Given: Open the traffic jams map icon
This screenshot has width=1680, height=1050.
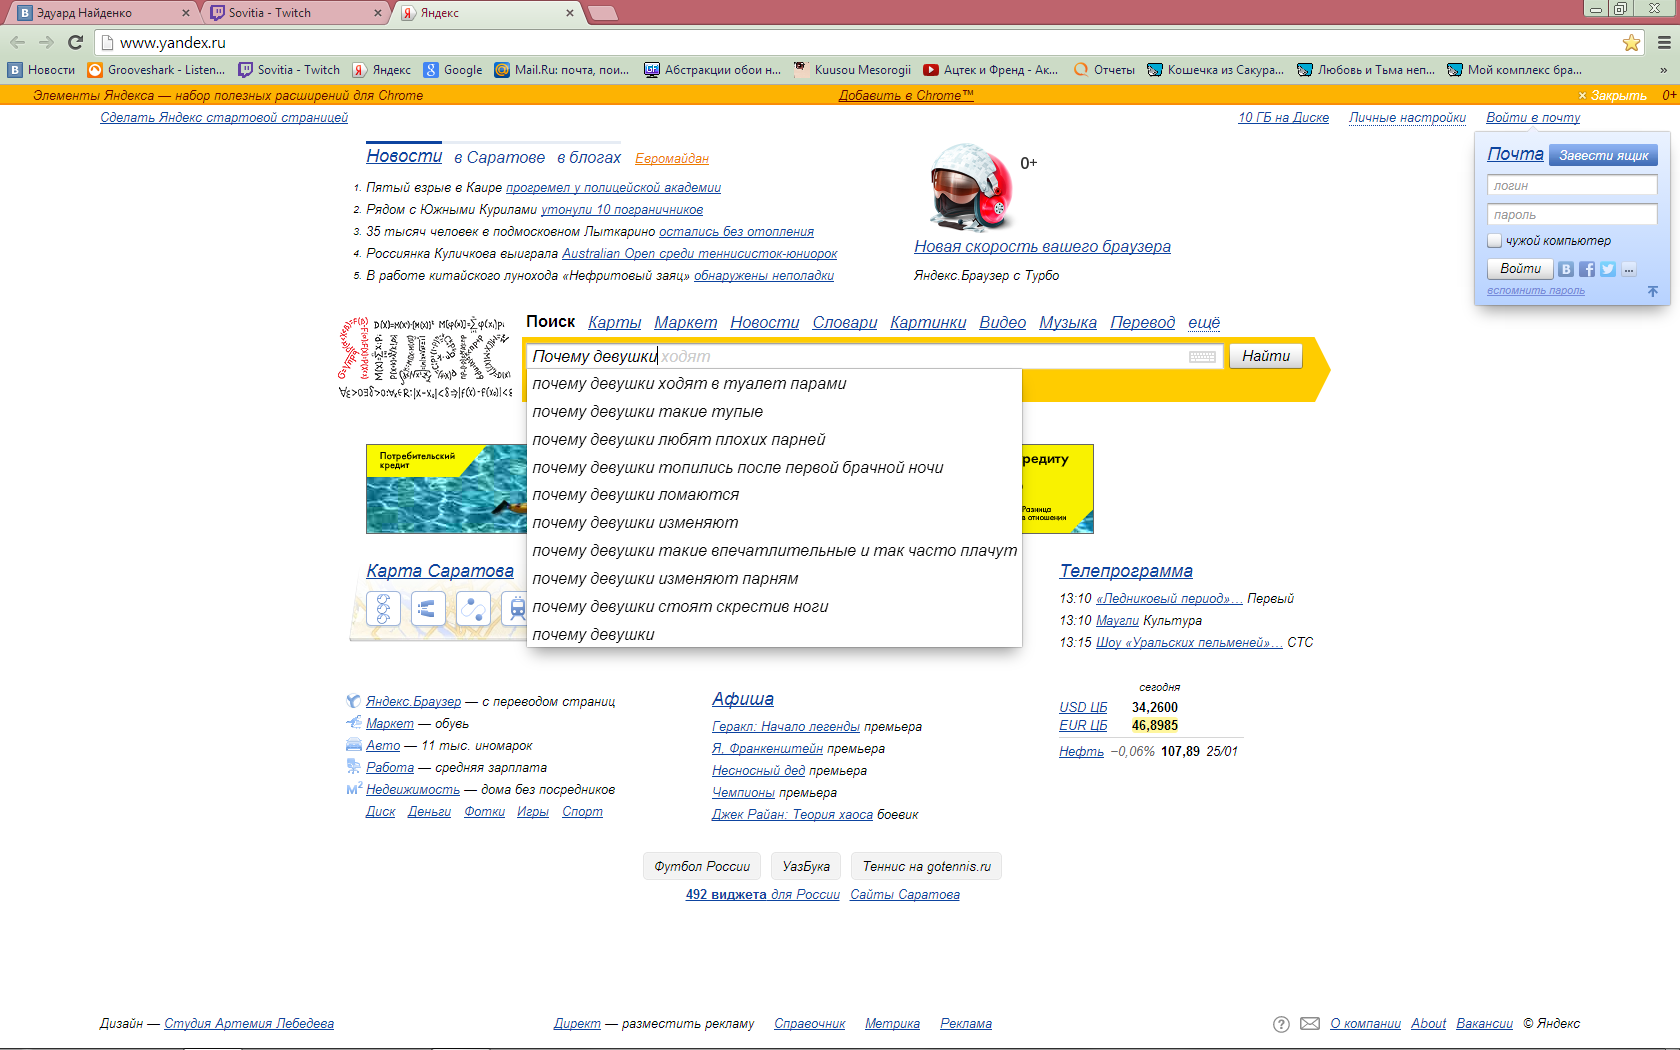Looking at the screenshot, I should [x=384, y=608].
